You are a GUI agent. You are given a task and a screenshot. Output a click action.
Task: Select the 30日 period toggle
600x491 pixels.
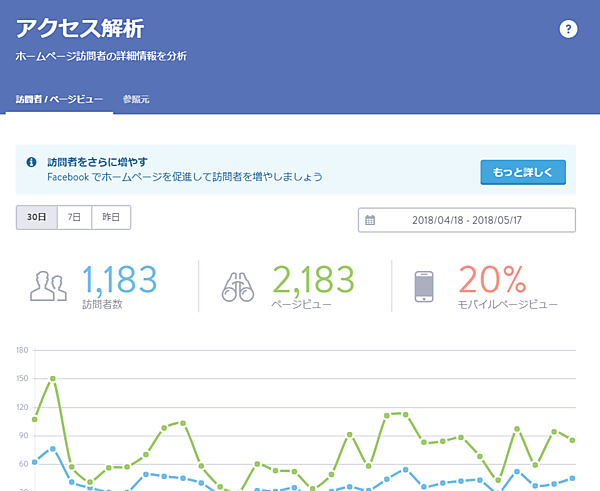coord(36,217)
